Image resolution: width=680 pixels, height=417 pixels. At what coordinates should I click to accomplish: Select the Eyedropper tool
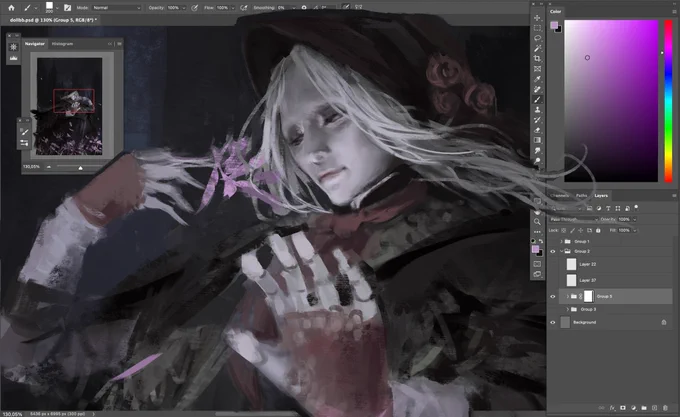click(537, 79)
